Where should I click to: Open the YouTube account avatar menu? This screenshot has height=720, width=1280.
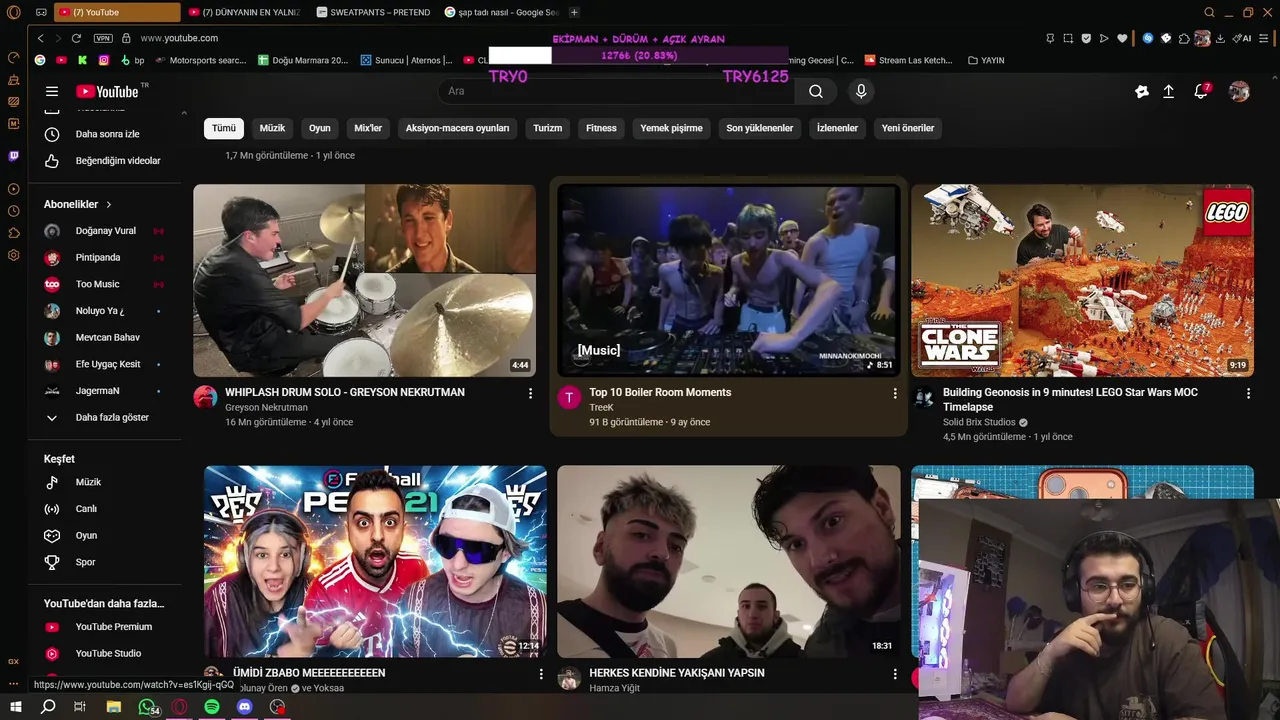pos(1239,91)
